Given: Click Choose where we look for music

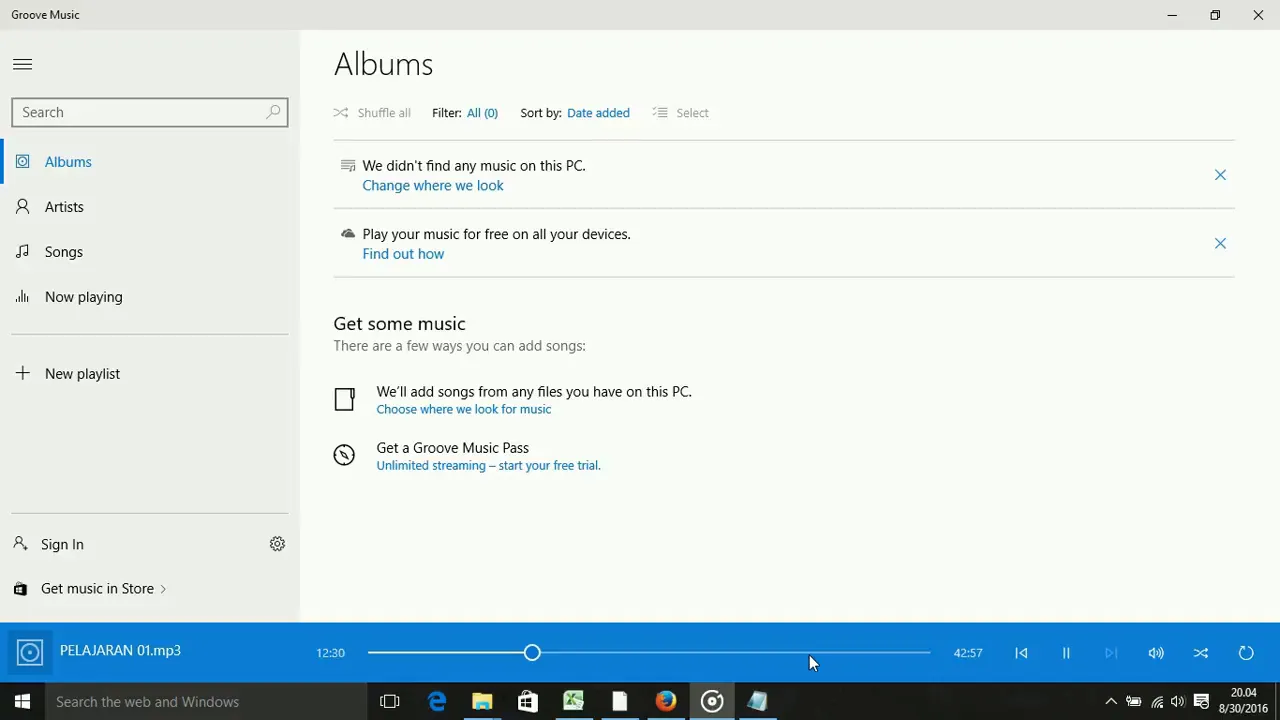Looking at the screenshot, I should pos(463,409).
